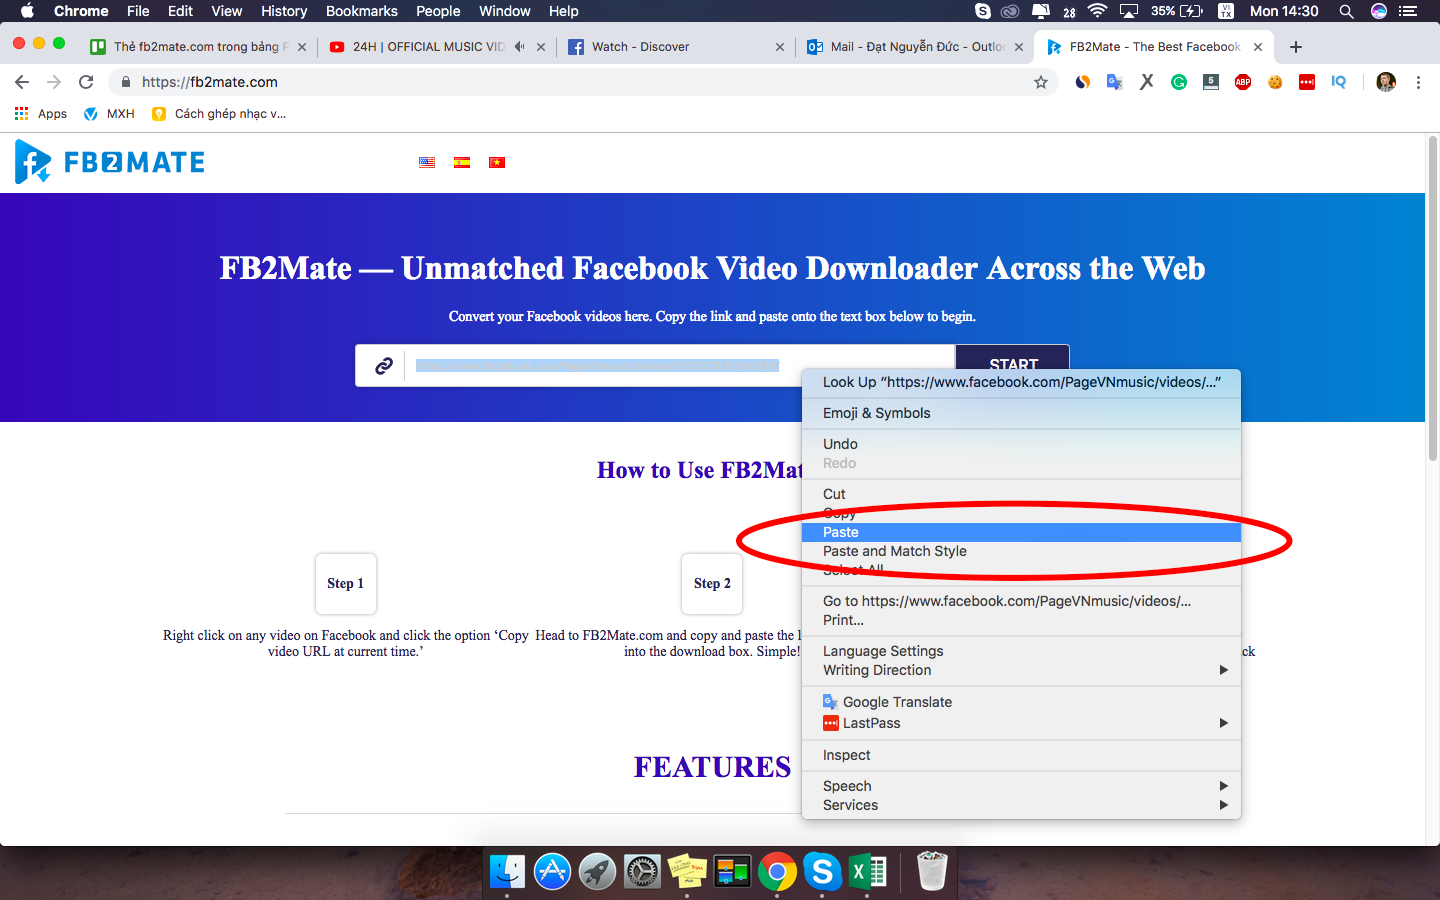Select the Vietnamese flag language option
Viewport: 1440px width, 900px height.
tap(497, 161)
